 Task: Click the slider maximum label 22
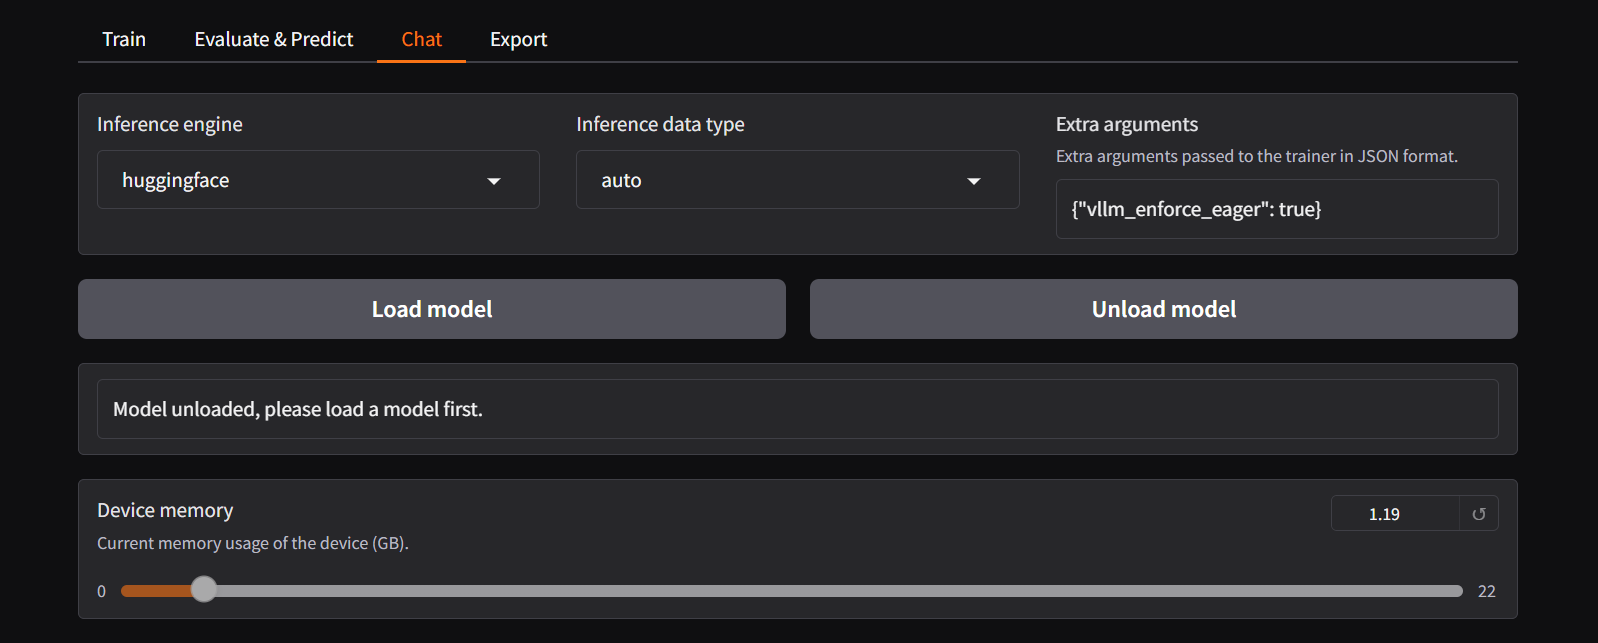pos(1486,591)
